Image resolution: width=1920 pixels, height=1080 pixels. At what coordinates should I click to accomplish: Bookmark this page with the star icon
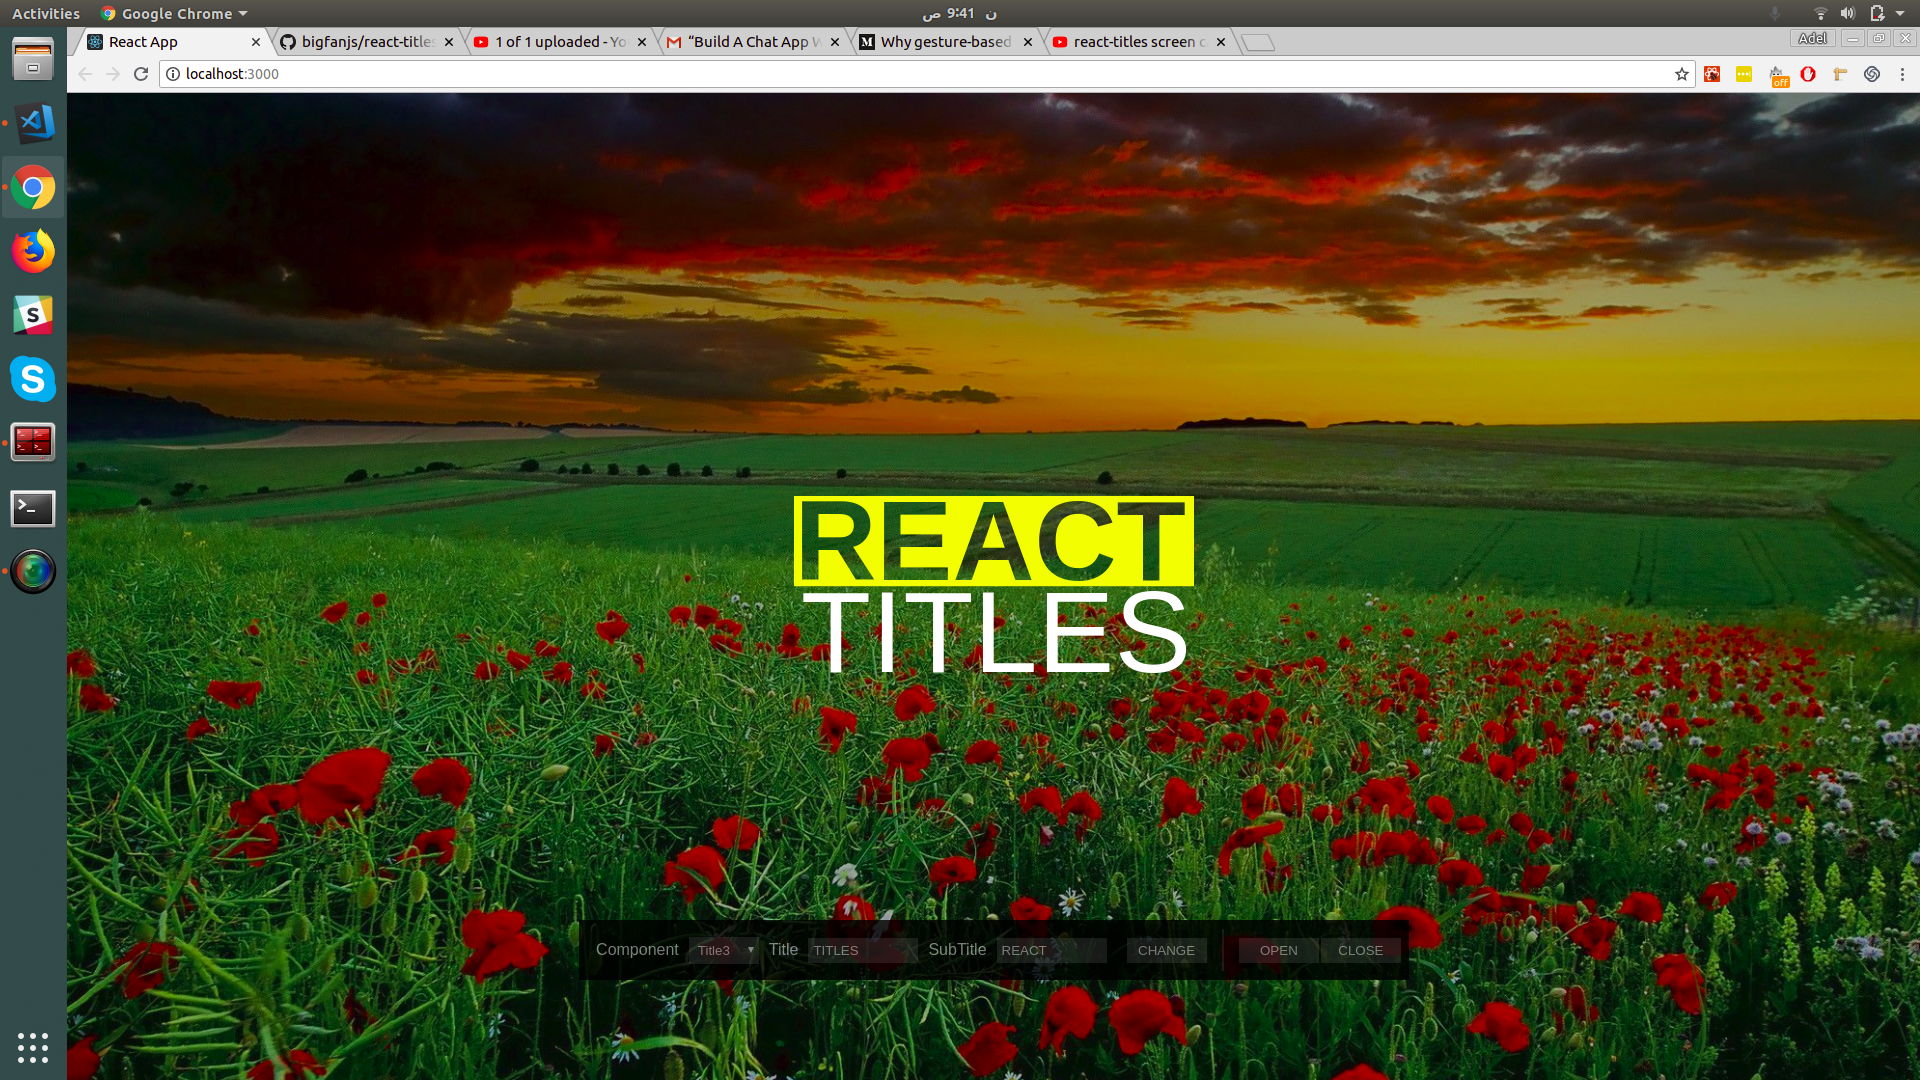(1682, 74)
